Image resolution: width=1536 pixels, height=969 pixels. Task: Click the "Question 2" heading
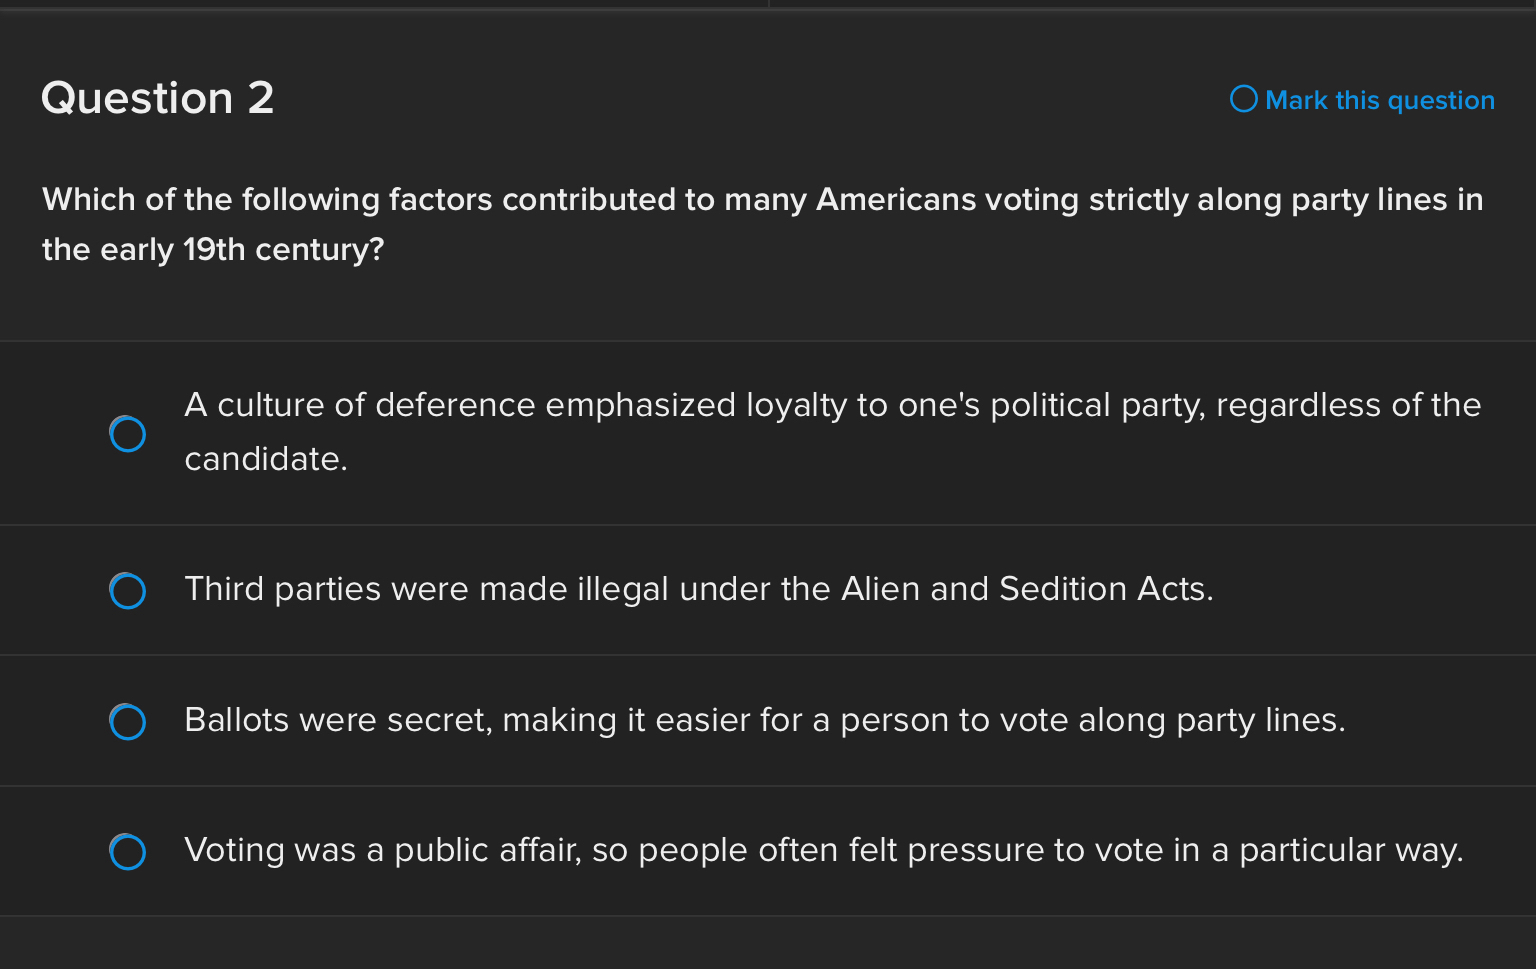(158, 98)
